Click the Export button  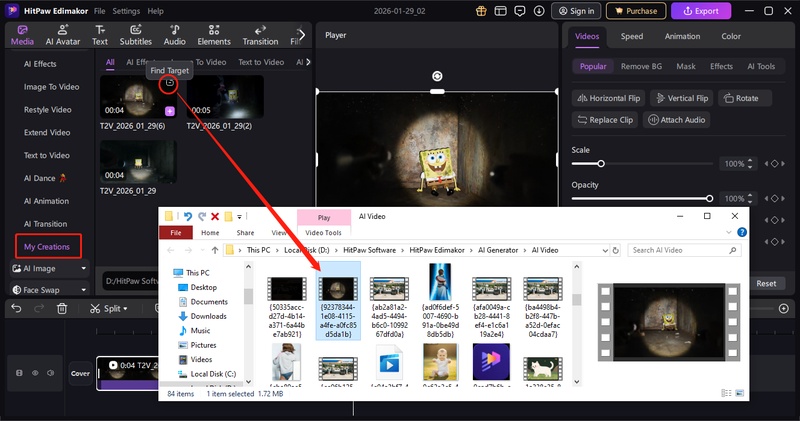[x=701, y=11]
